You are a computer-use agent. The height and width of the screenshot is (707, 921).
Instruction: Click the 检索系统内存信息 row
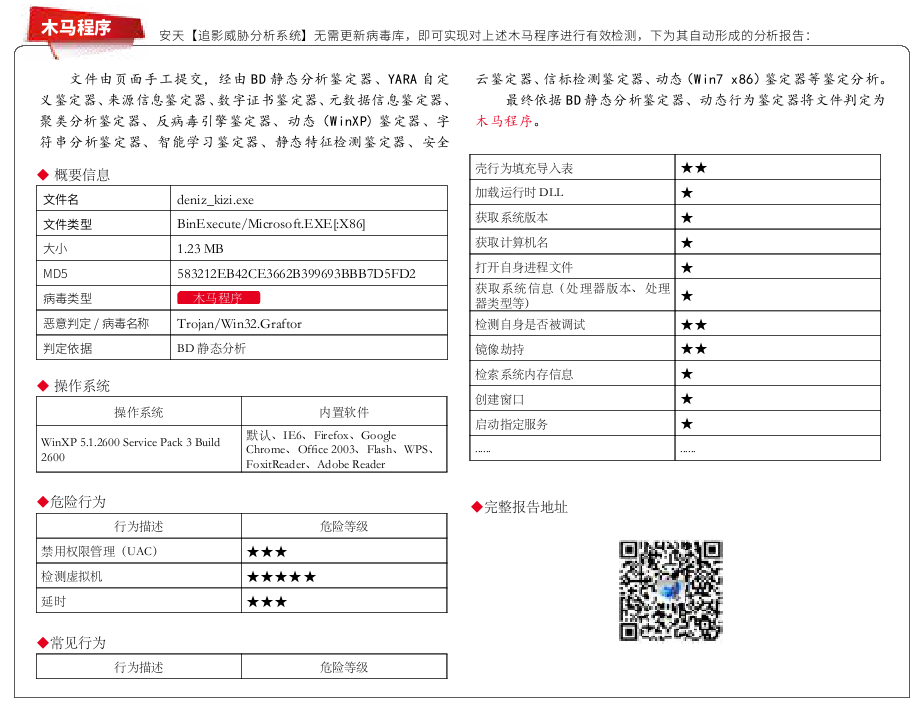(675, 373)
